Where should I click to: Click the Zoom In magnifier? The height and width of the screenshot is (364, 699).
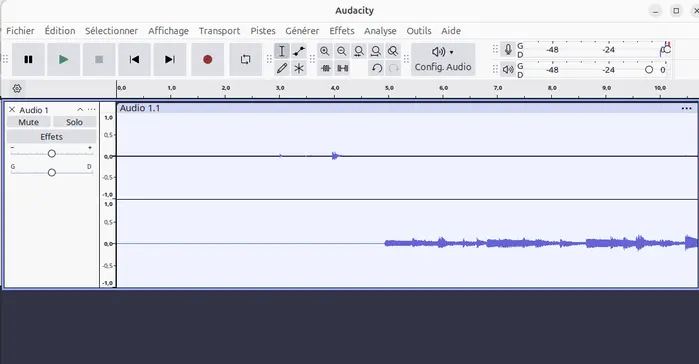325,51
